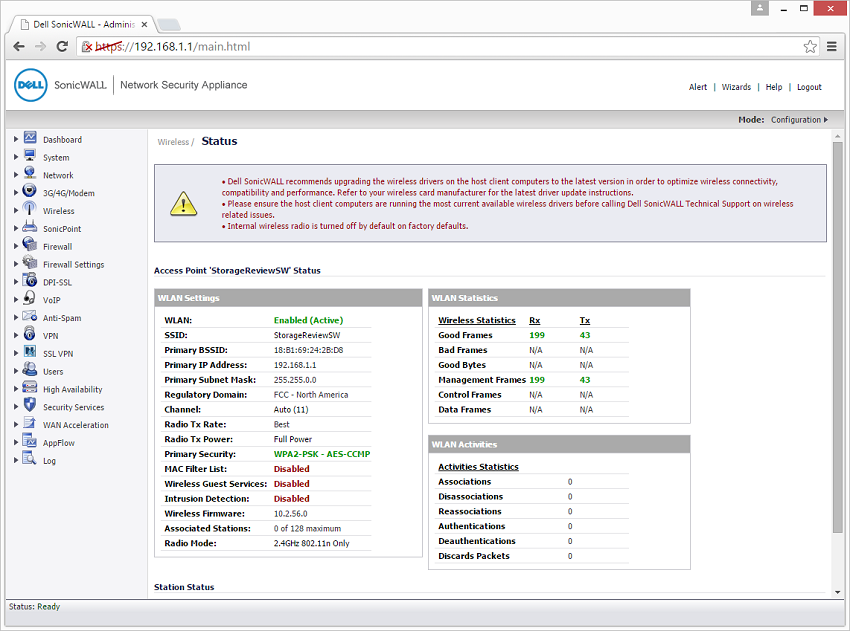The width and height of the screenshot is (850, 631).
Task: Open the Wizards link
Action: pyautogui.click(x=736, y=87)
